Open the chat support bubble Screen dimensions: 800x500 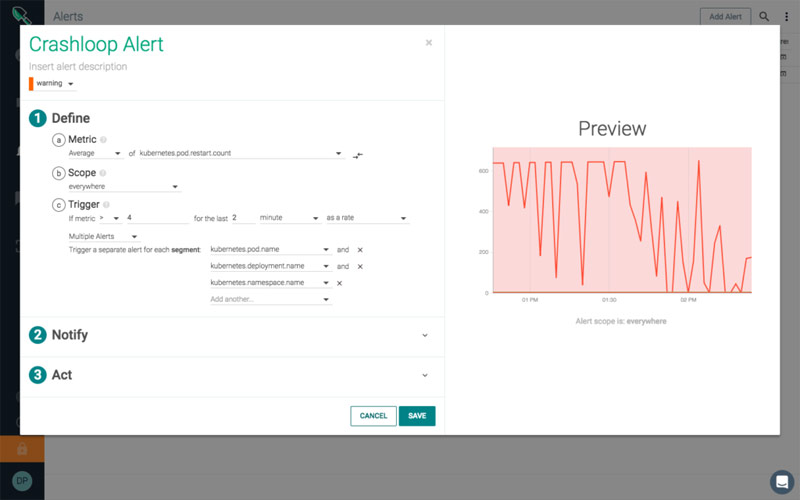coord(782,481)
